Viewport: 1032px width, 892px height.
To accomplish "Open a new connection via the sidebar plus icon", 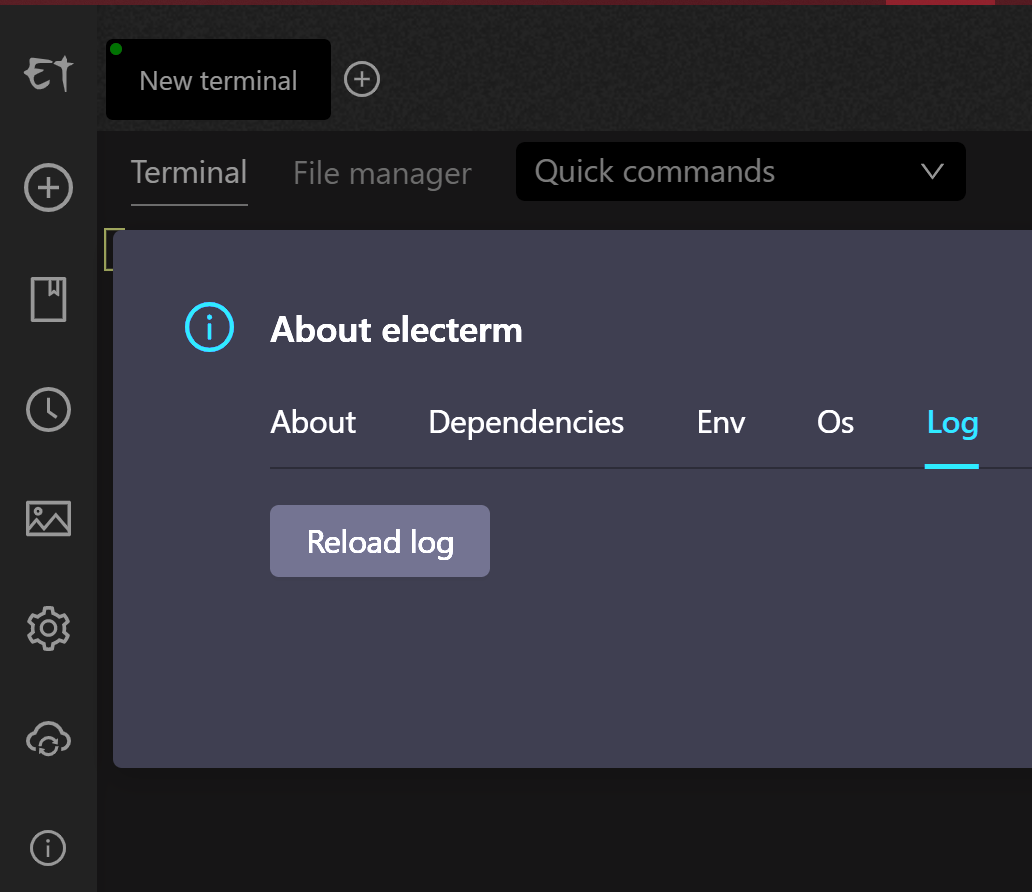I will 47,187.
